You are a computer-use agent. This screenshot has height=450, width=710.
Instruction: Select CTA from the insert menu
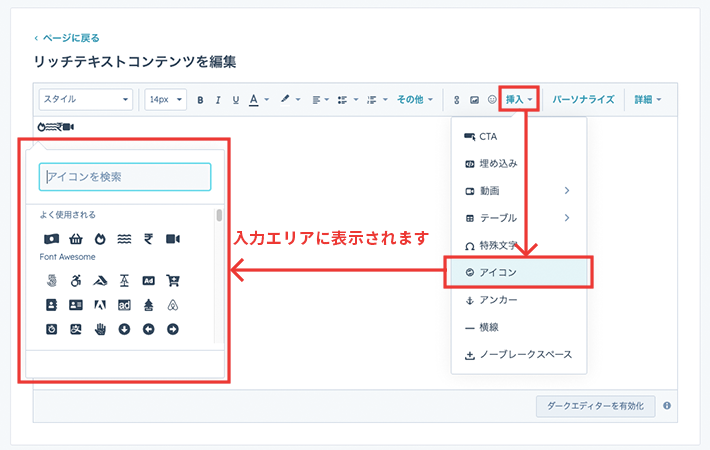tap(519, 136)
